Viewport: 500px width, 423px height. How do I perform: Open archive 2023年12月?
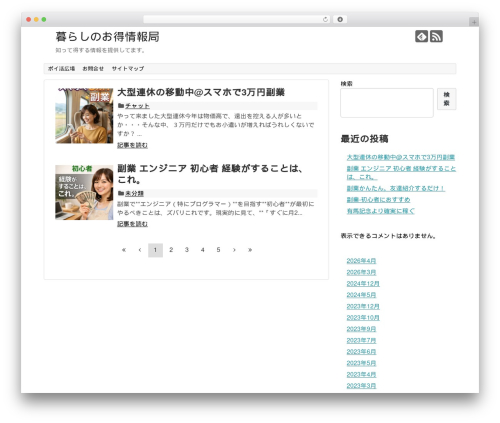pos(363,306)
